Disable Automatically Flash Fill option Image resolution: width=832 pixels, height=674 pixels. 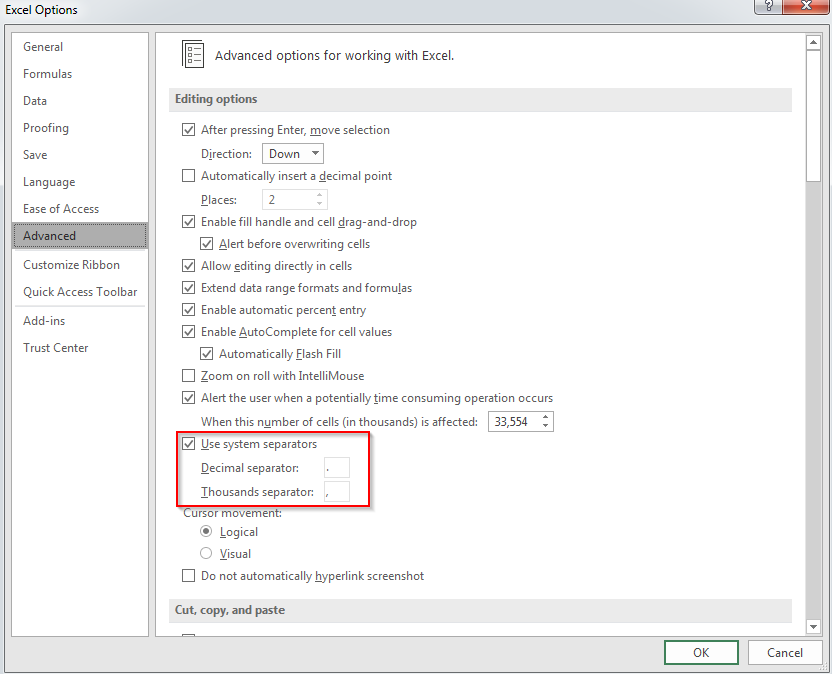[x=207, y=354]
